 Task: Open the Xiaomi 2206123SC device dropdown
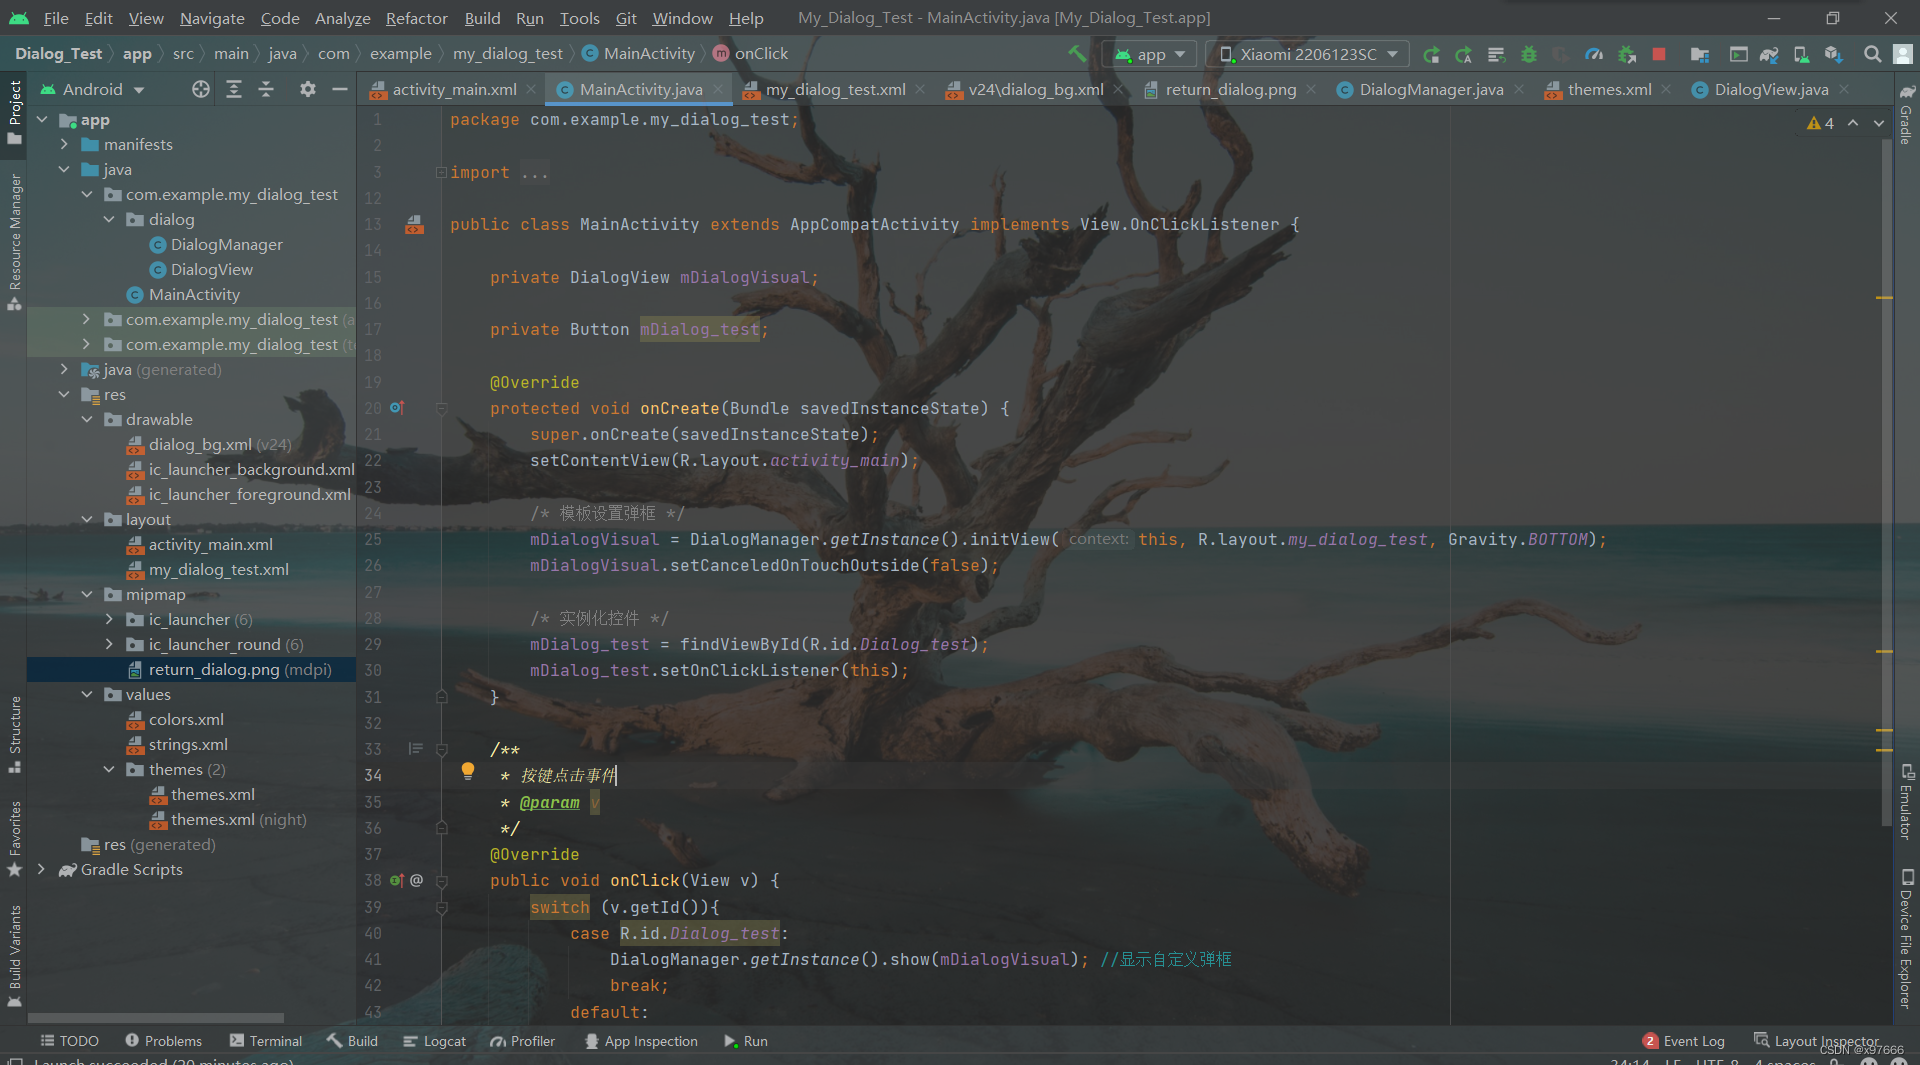pyautogui.click(x=1308, y=54)
